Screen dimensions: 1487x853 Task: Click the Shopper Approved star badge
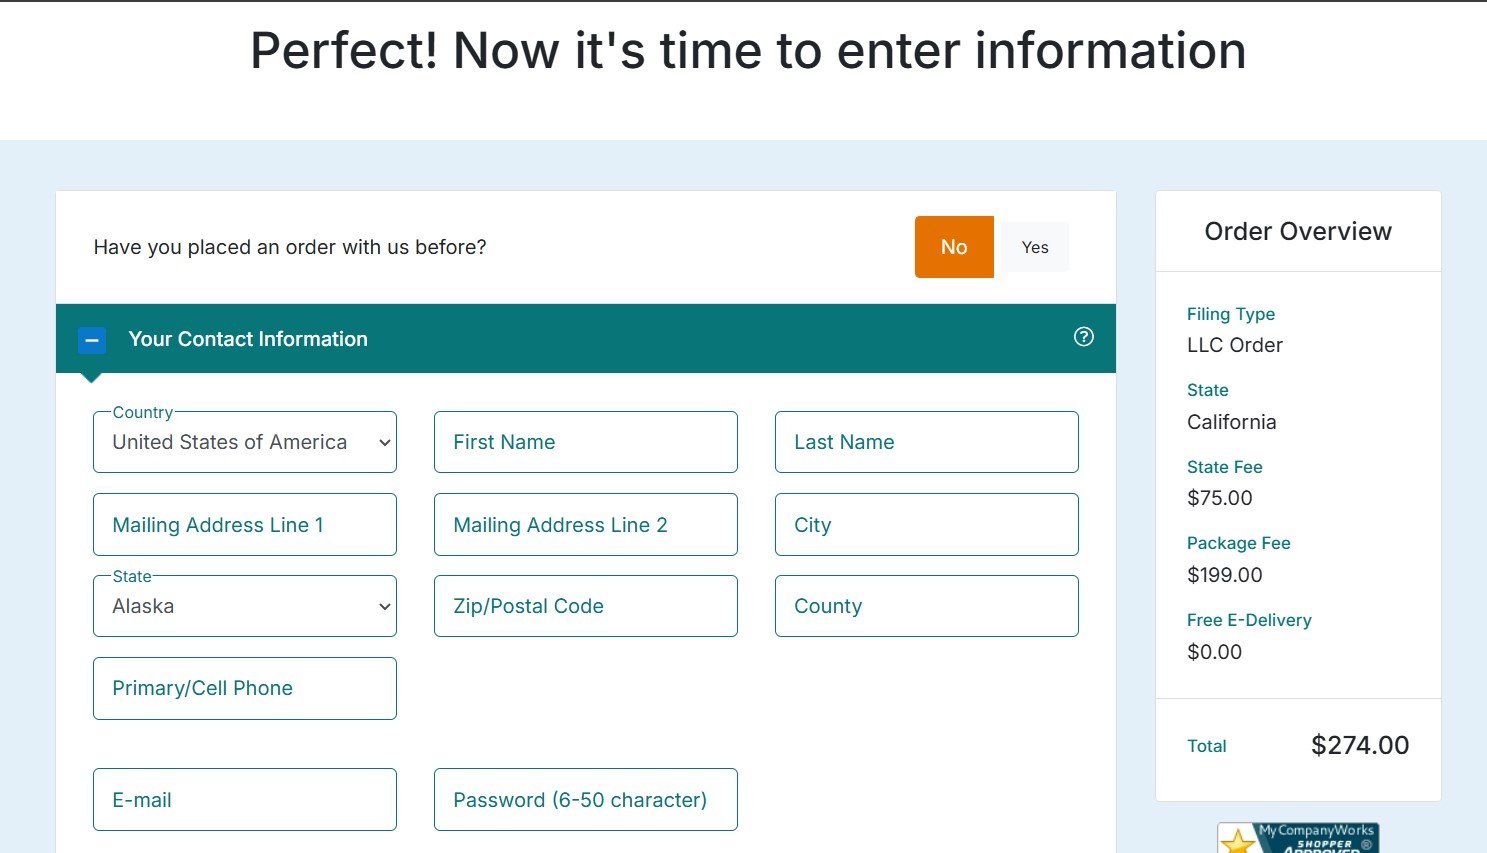click(1298, 838)
